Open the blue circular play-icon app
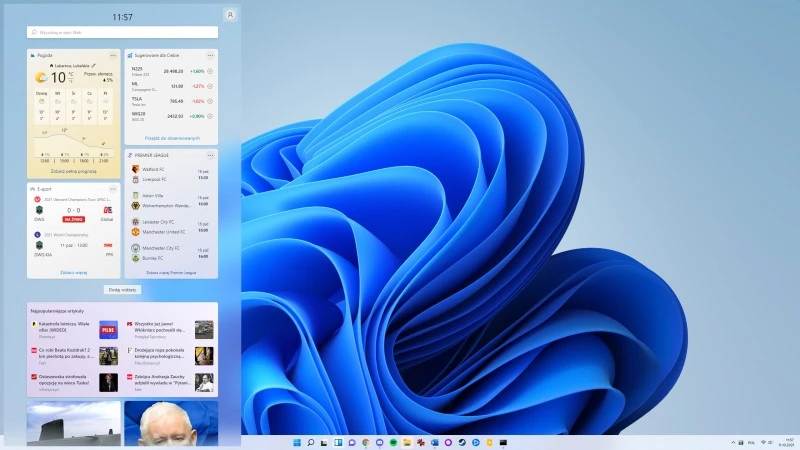Screen dimensions: 800x450 [x=476, y=442]
